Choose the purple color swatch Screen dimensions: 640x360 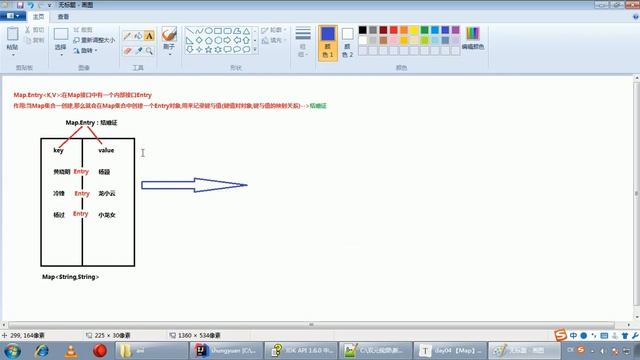point(456,30)
